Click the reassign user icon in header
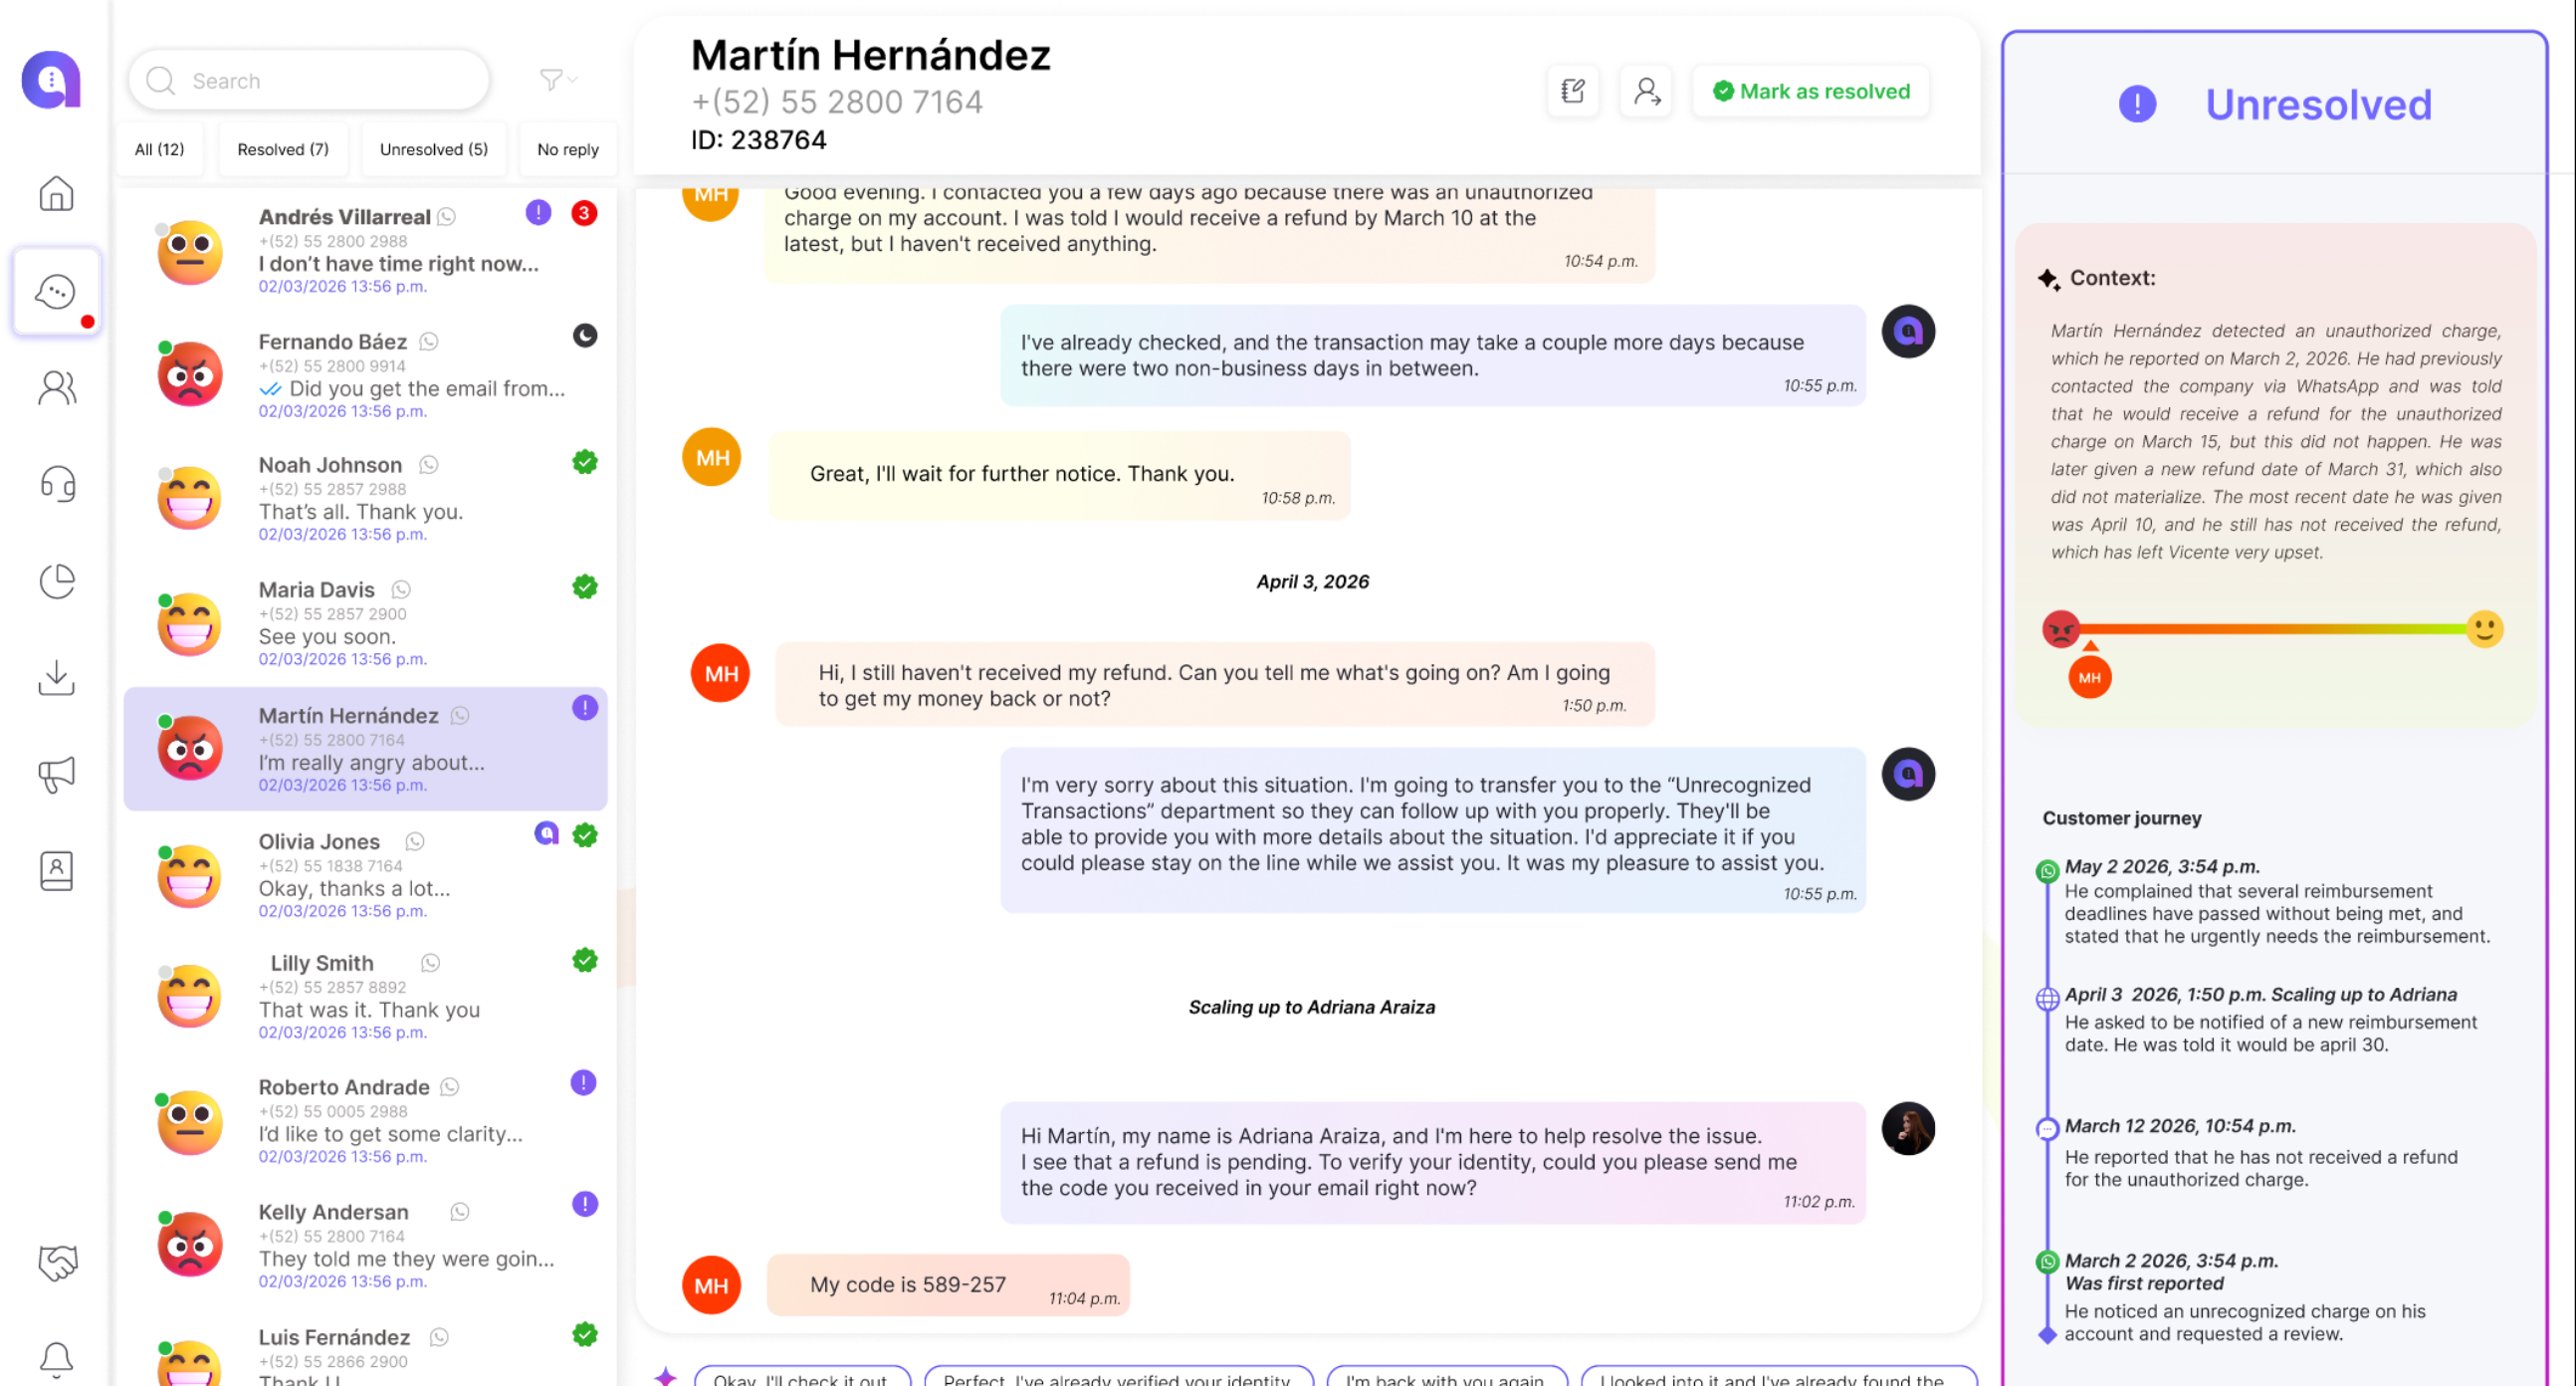The height and width of the screenshot is (1386, 2576). pyautogui.click(x=1646, y=92)
